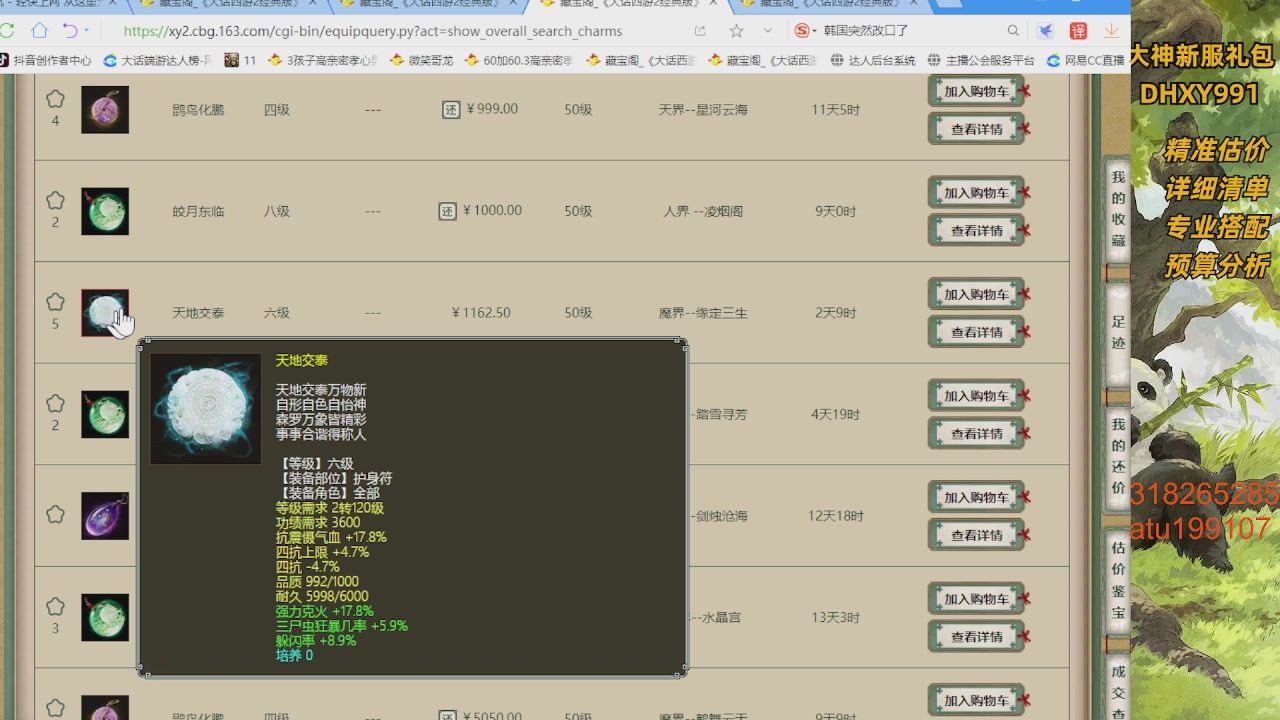Click 天地交泰 white charm thumbnail
This screenshot has width=1280, height=720.
(105, 313)
